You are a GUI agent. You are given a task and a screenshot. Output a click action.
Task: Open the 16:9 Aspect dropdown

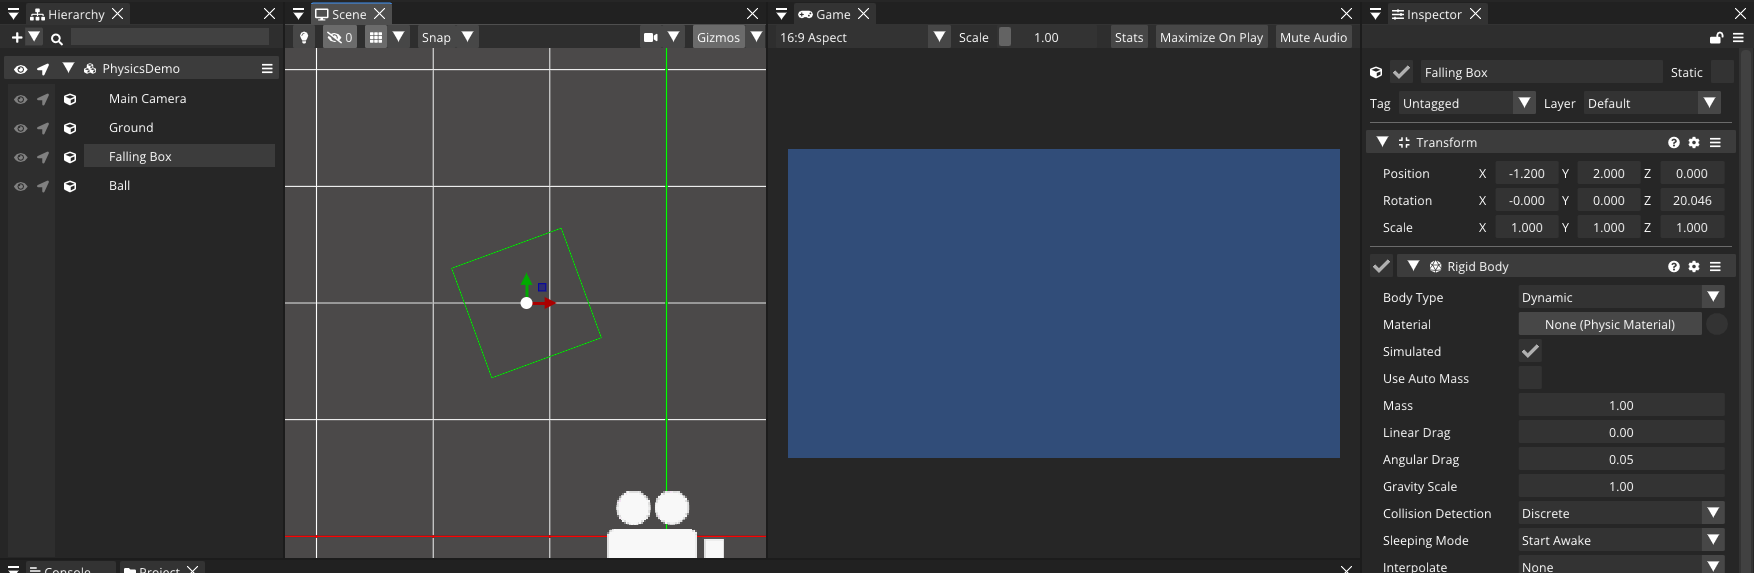(863, 37)
